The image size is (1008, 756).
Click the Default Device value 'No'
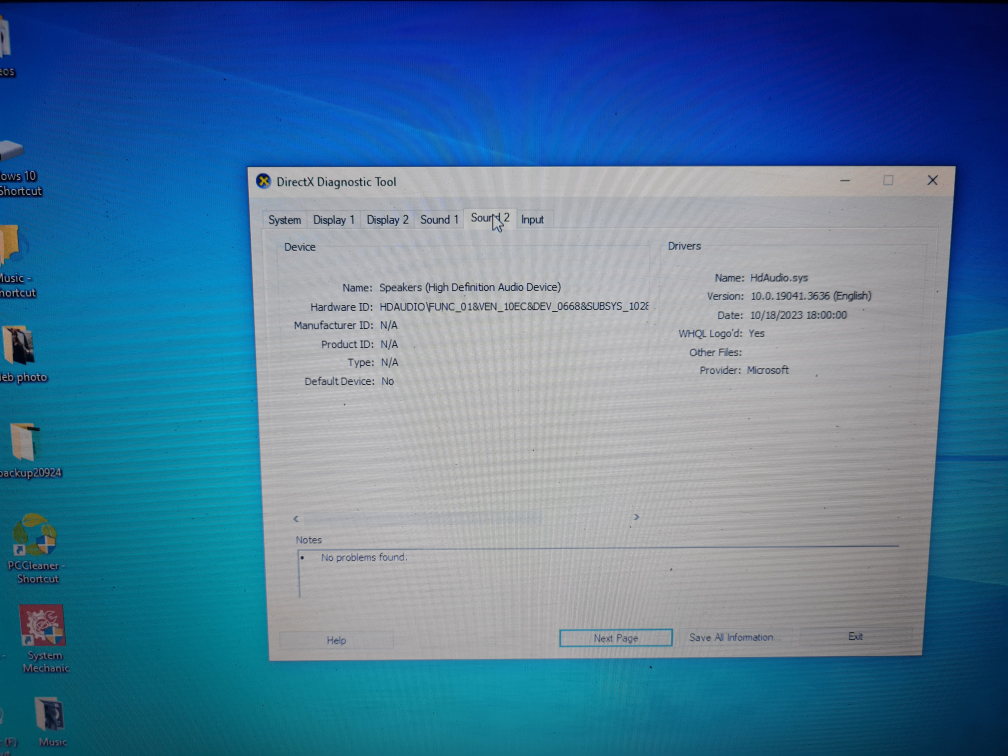coord(388,381)
